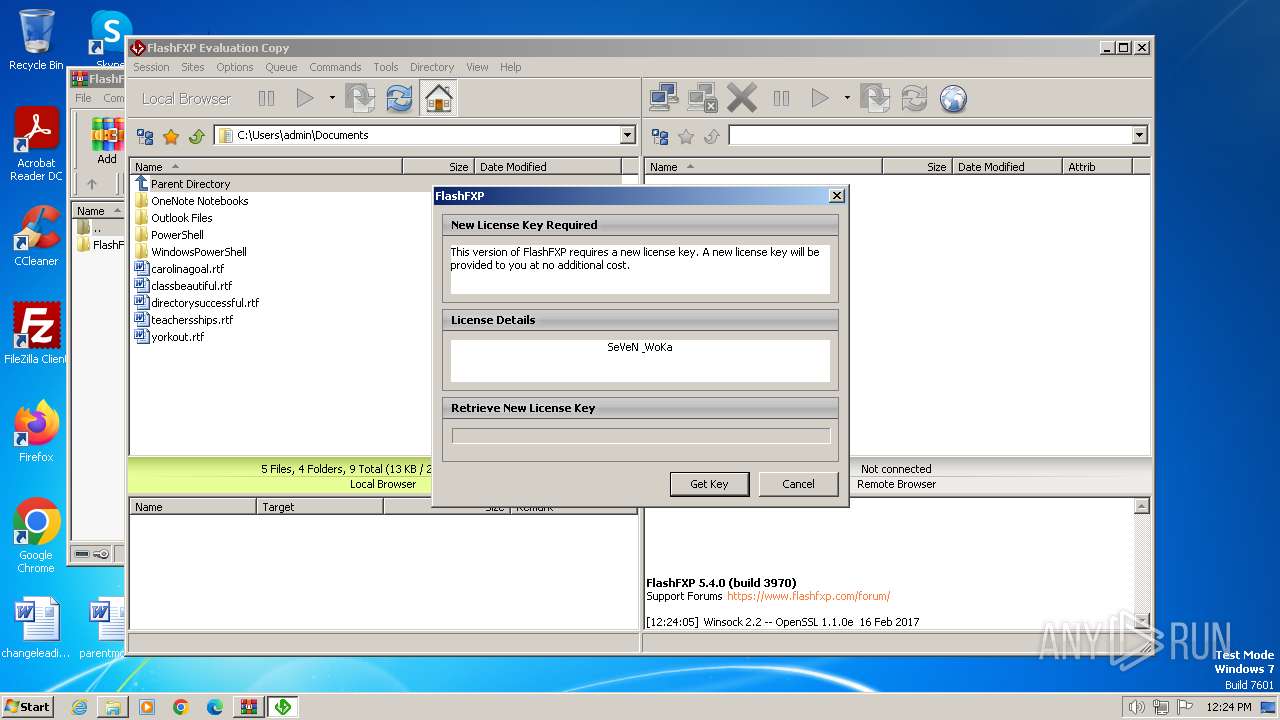Click the local pause transfer icon
Screen dimensions: 1280x720
tap(266, 98)
